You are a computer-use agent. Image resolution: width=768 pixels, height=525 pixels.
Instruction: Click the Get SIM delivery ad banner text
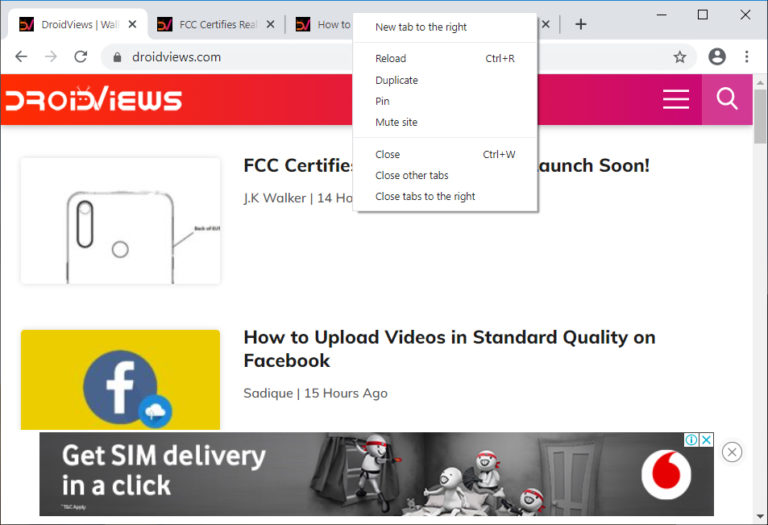(x=164, y=470)
